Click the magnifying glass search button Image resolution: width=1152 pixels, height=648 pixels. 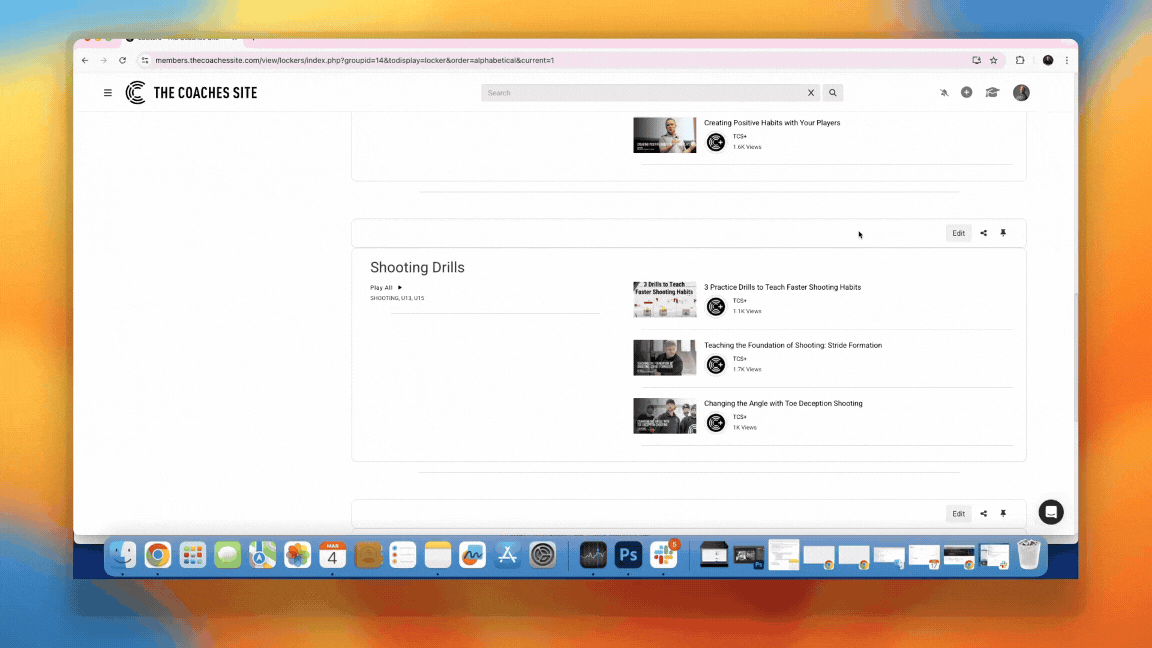[833, 93]
